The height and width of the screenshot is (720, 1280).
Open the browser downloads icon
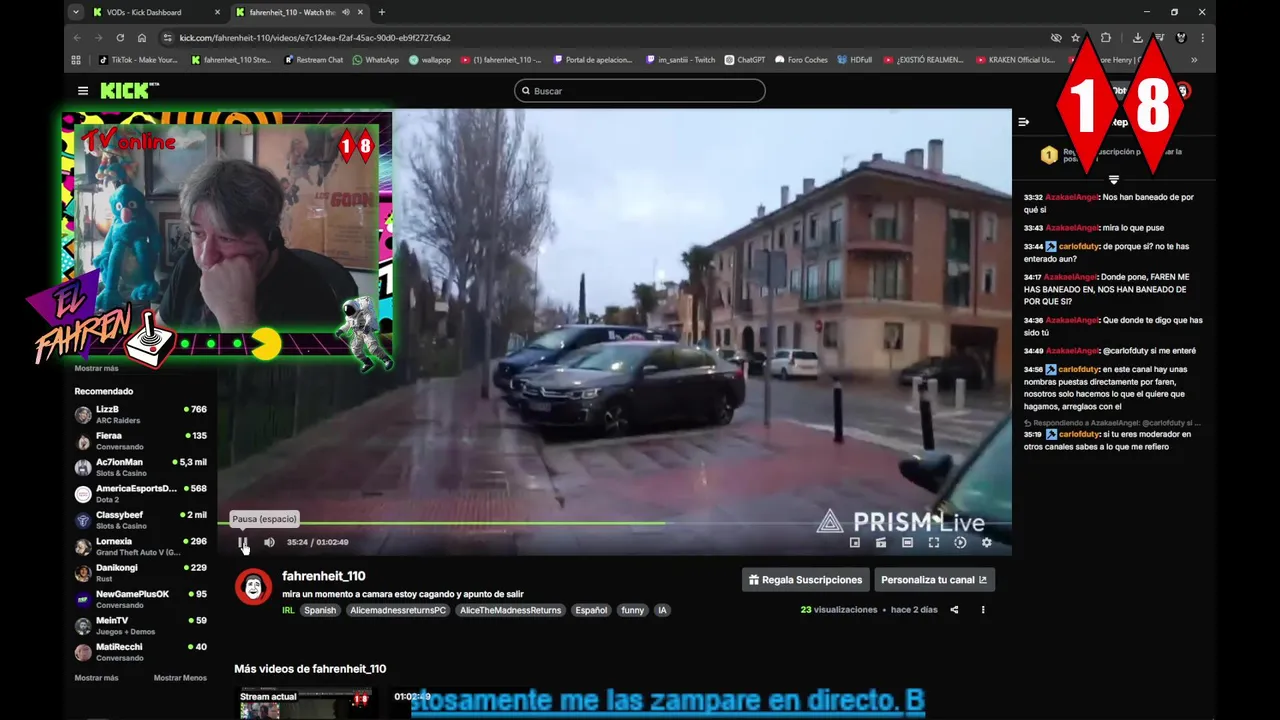1138,38
